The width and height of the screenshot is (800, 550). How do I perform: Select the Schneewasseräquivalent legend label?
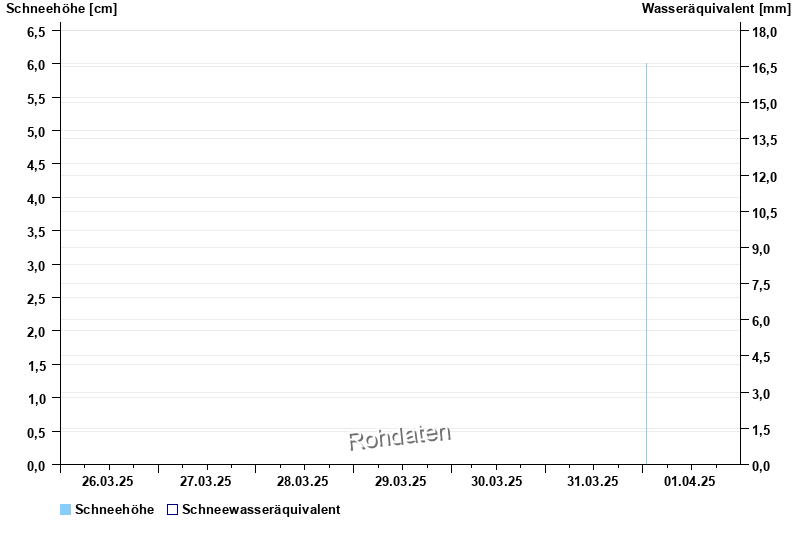click(x=261, y=510)
